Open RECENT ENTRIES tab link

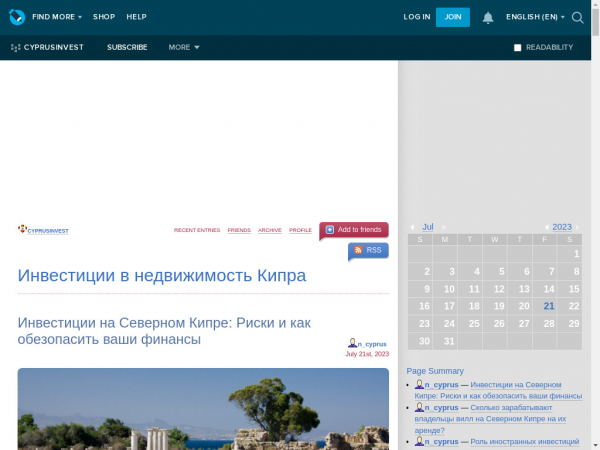[197, 230]
